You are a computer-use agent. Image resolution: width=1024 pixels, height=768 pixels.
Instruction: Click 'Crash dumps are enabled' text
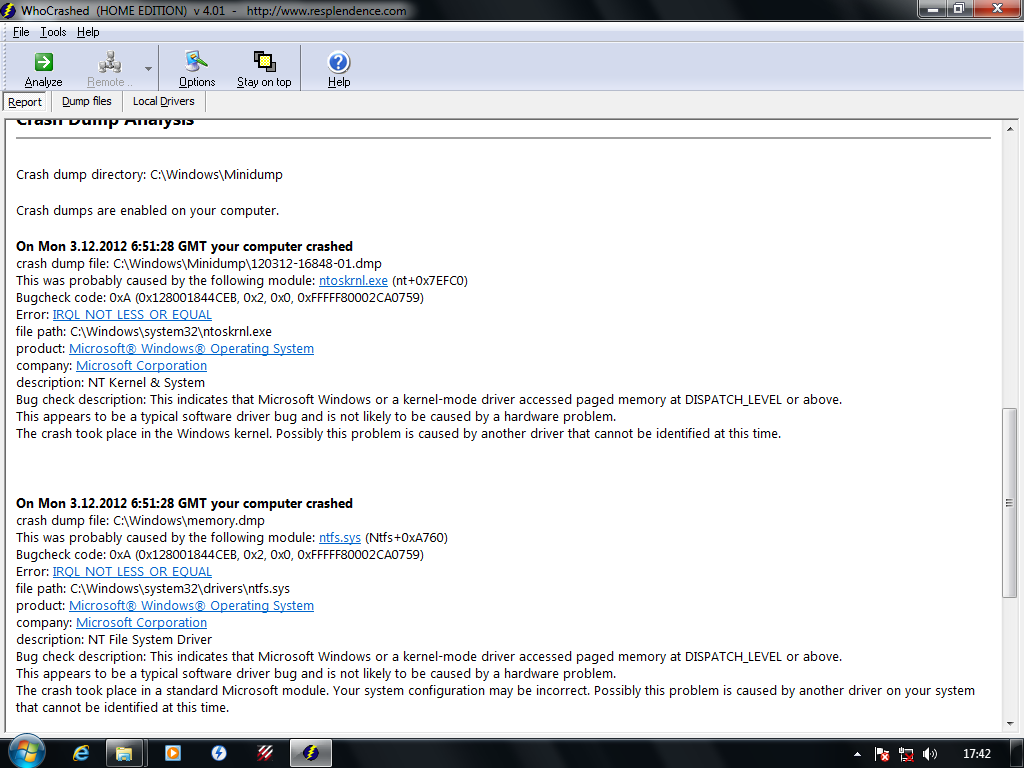[148, 210]
